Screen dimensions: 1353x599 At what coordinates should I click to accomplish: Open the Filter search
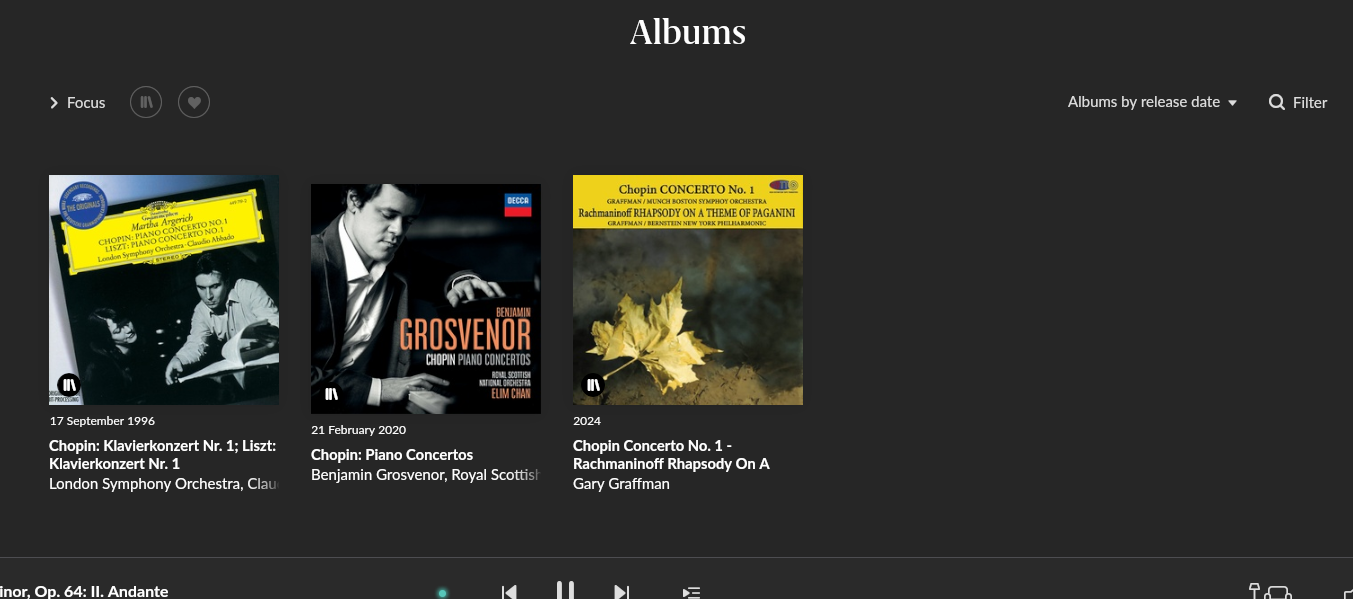pos(1298,102)
